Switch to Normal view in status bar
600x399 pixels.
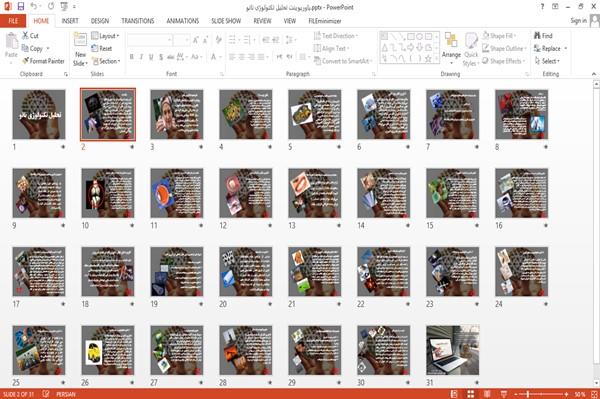tap(454, 394)
